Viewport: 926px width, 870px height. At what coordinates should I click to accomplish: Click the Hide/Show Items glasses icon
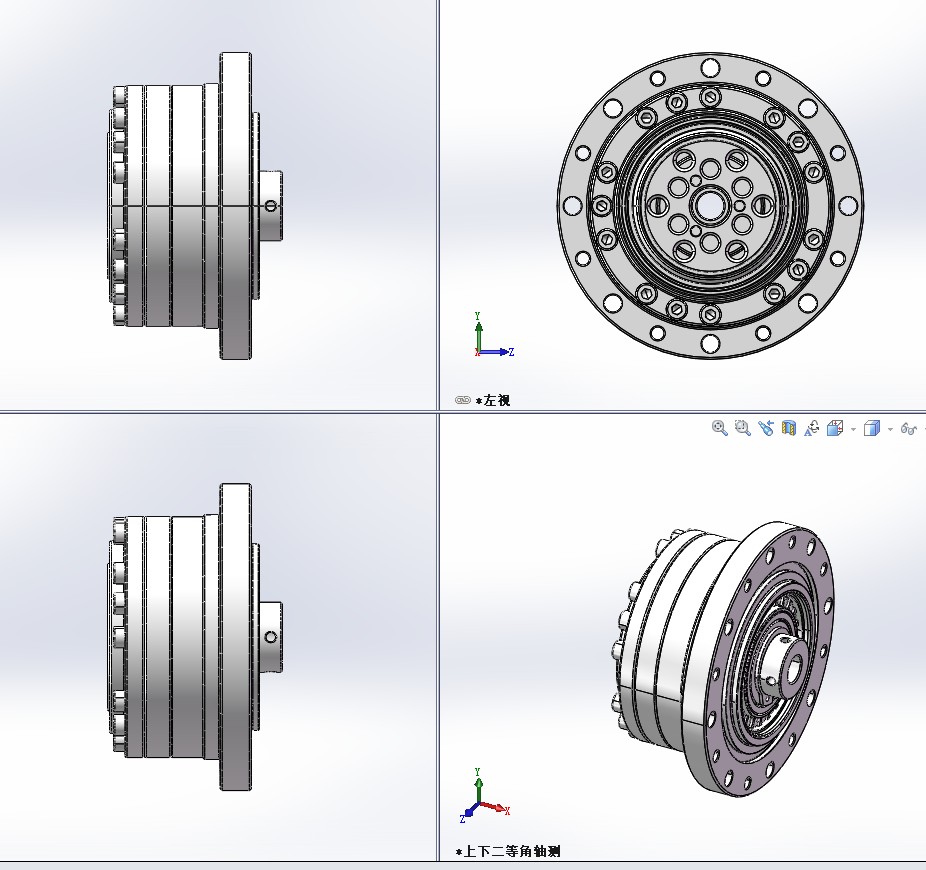coord(909,429)
